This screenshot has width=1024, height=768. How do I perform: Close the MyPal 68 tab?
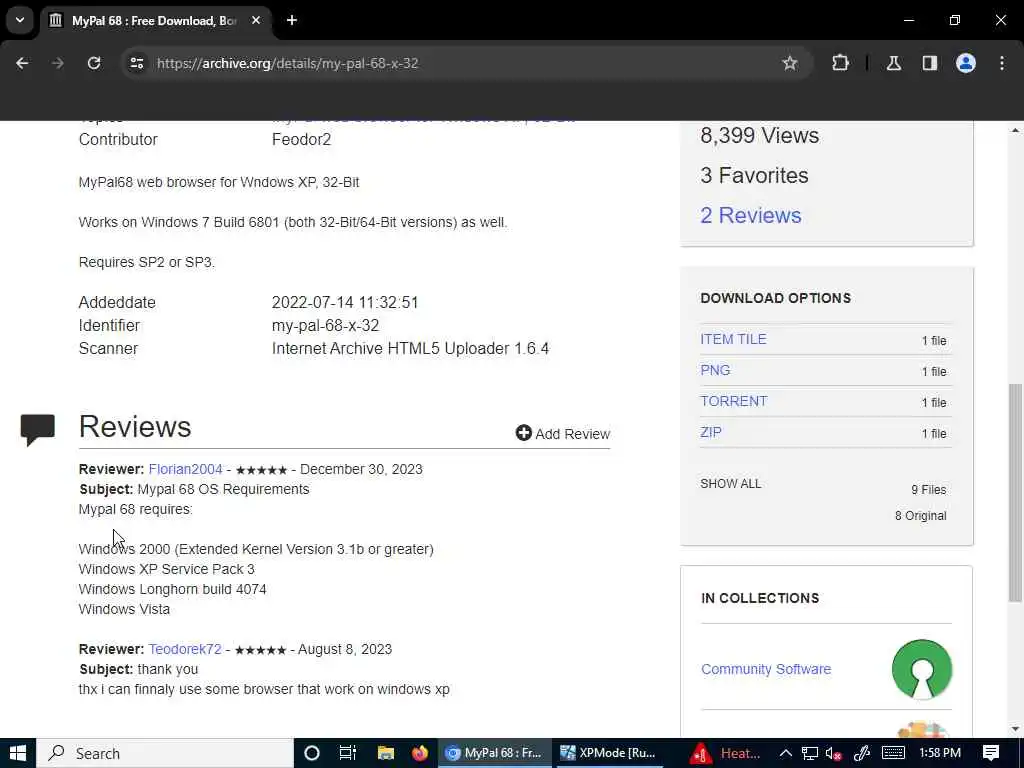click(256, 20)
